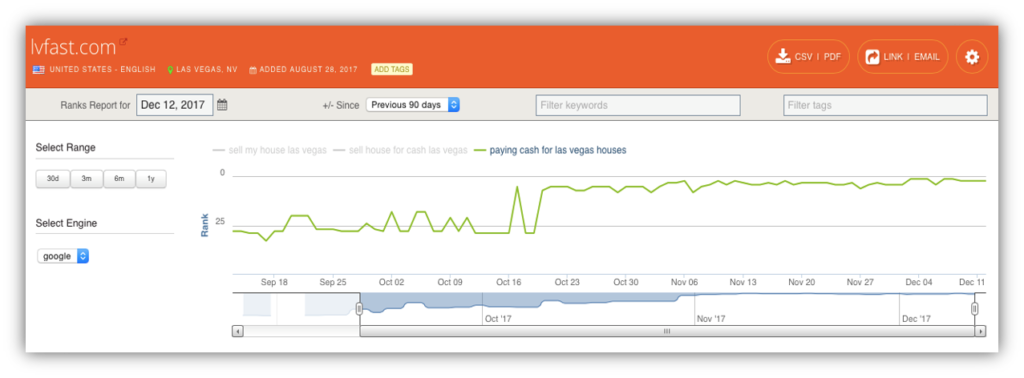The height and width of the screenshot is (378, 1024).
Task: Toggle 'sell my house las vegas' series
Action: tap(270, 150)
